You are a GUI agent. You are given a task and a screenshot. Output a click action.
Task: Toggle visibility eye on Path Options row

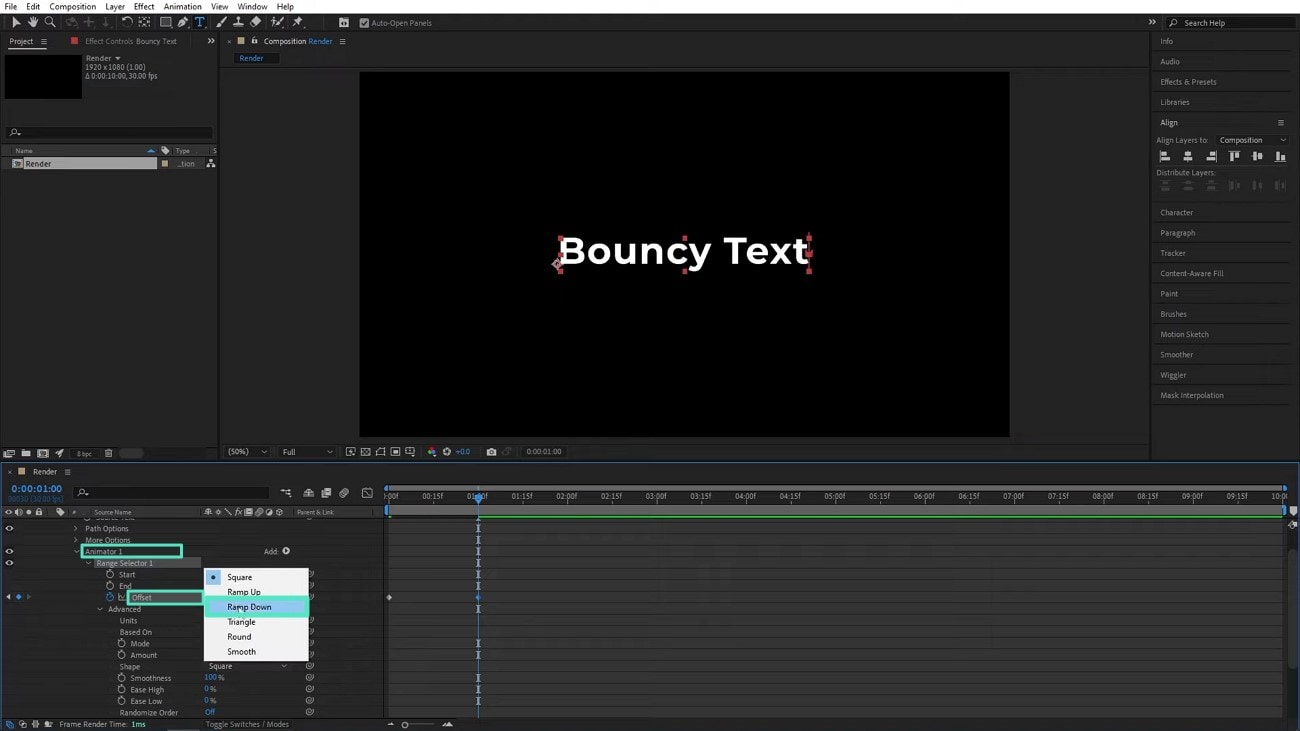[x=10, y=528]
